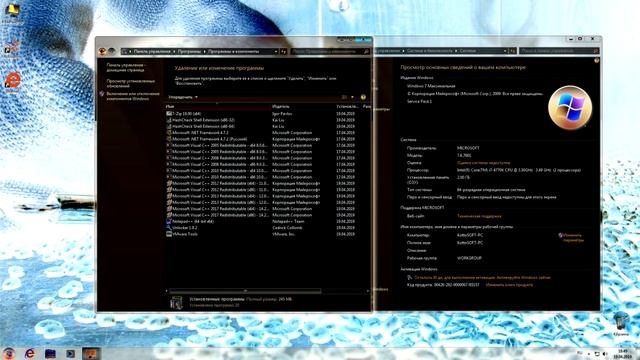
Task: Select Unlocker 1.9.2 program icon
Action: point(169,228)
